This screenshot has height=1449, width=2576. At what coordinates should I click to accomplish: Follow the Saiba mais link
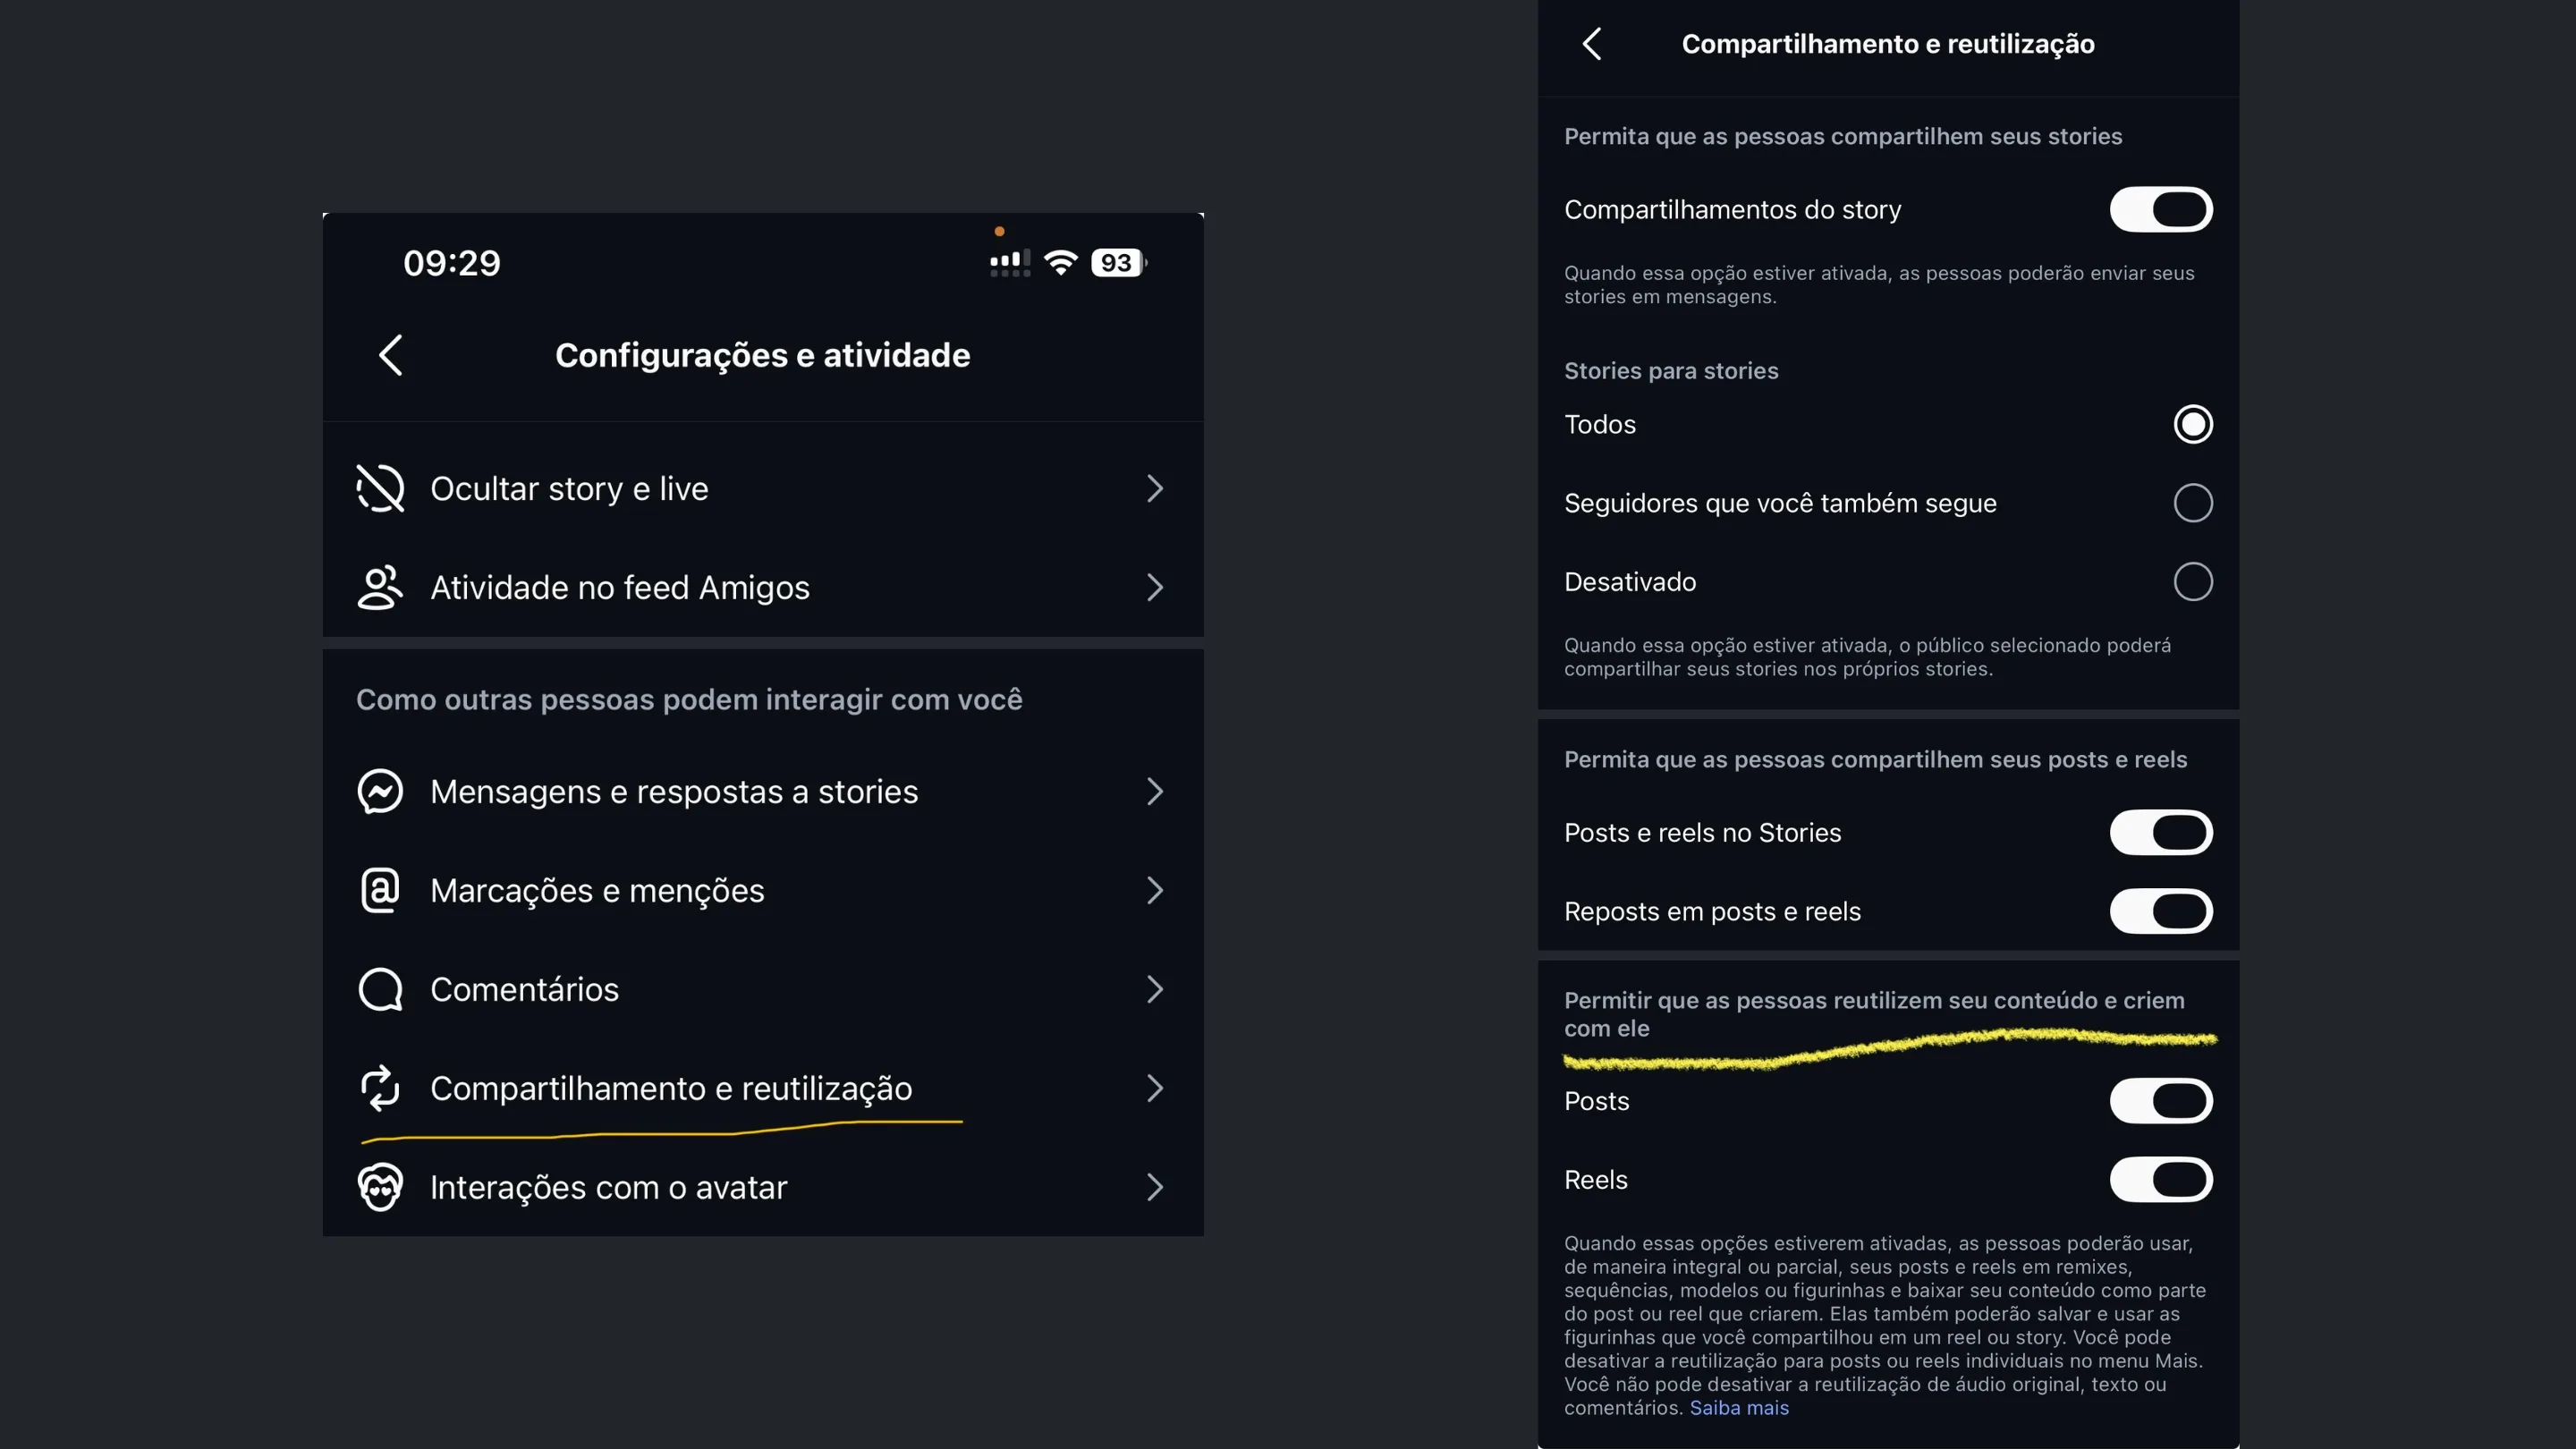pos(1739,1408)
